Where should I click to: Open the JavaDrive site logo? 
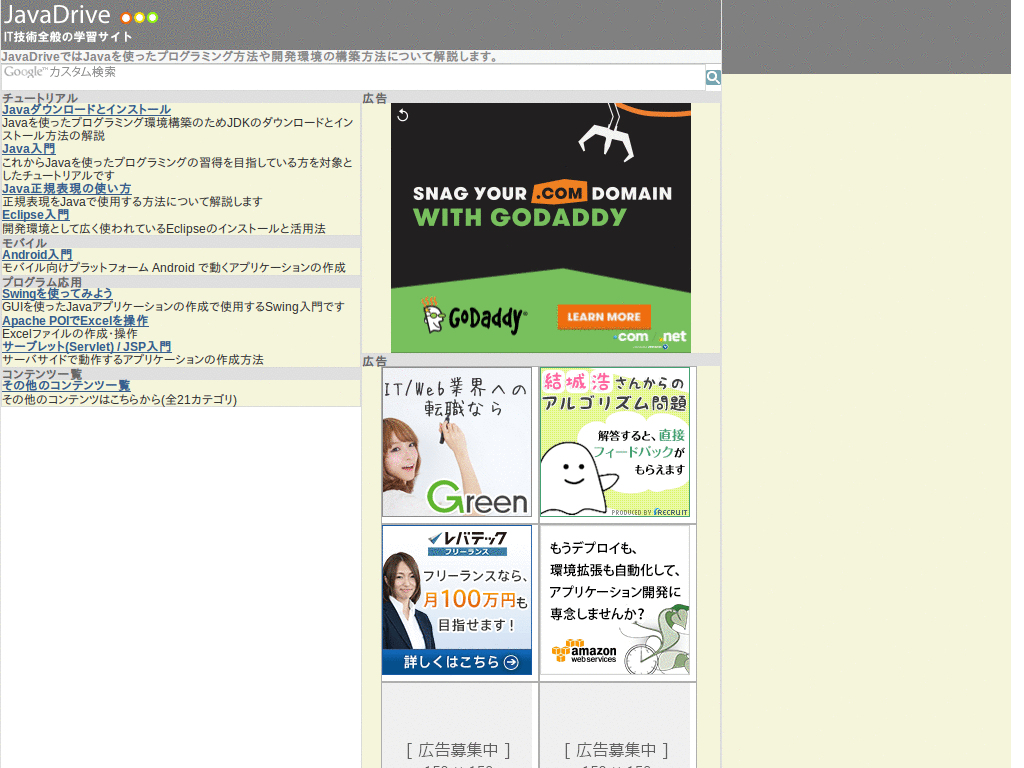coord(80,16)
